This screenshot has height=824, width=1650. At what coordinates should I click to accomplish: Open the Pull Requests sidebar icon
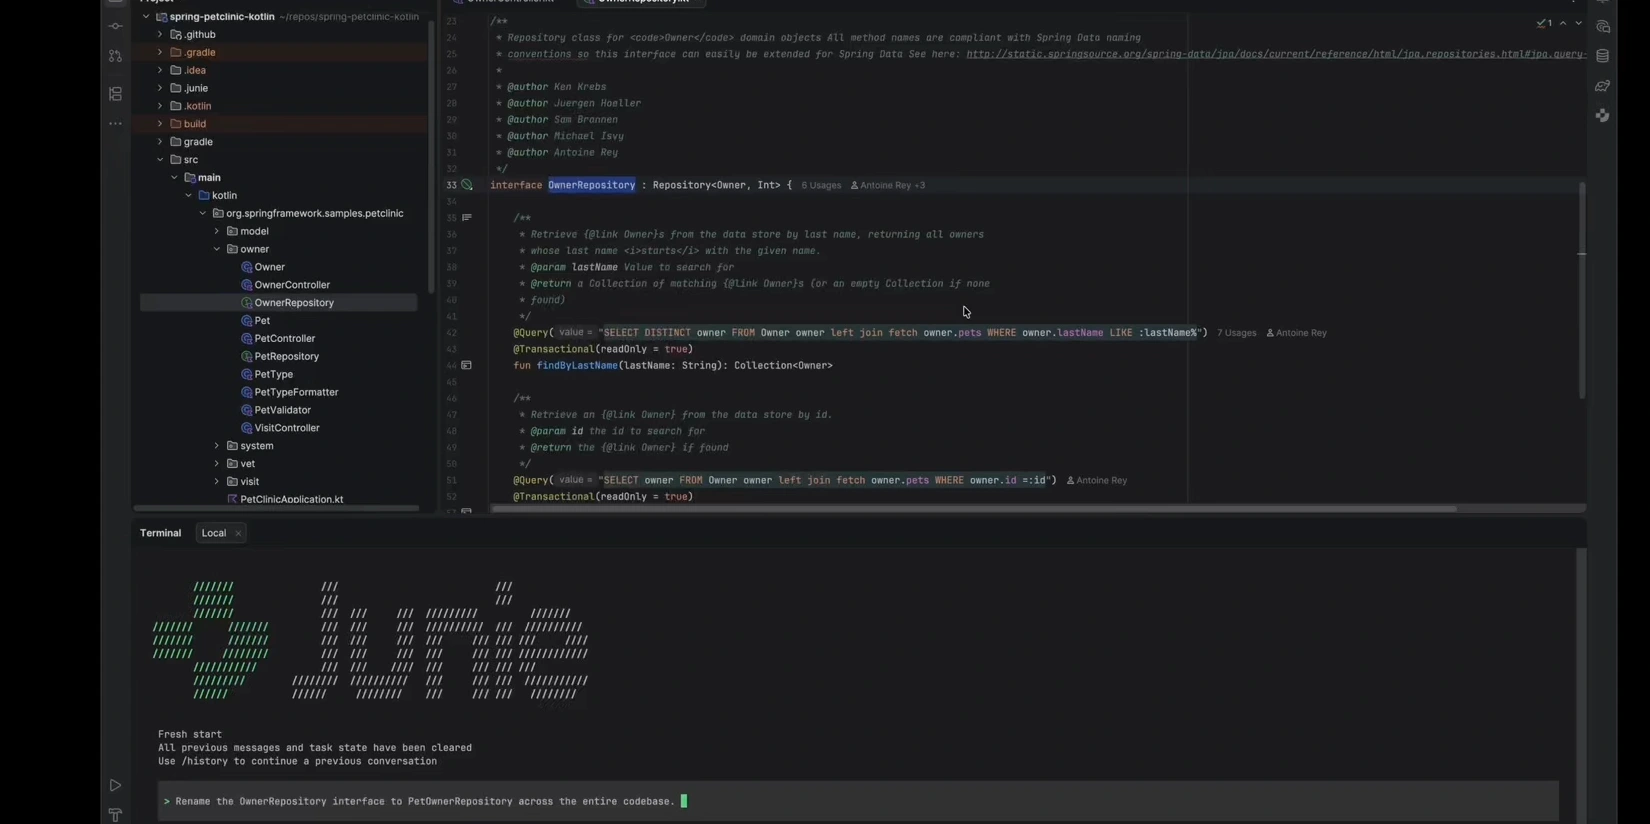(115, 57)
